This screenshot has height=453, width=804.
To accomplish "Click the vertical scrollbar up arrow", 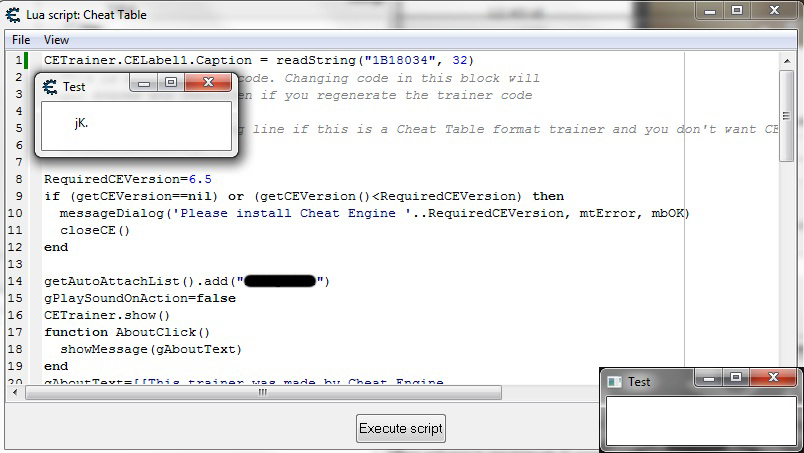I will coord(787,61).
